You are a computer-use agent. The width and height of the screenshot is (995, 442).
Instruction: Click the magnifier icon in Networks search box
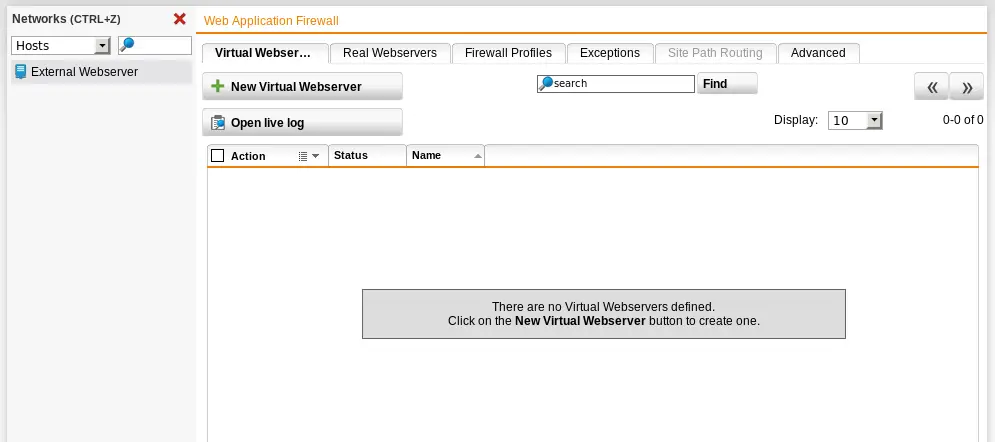(128, 45)
